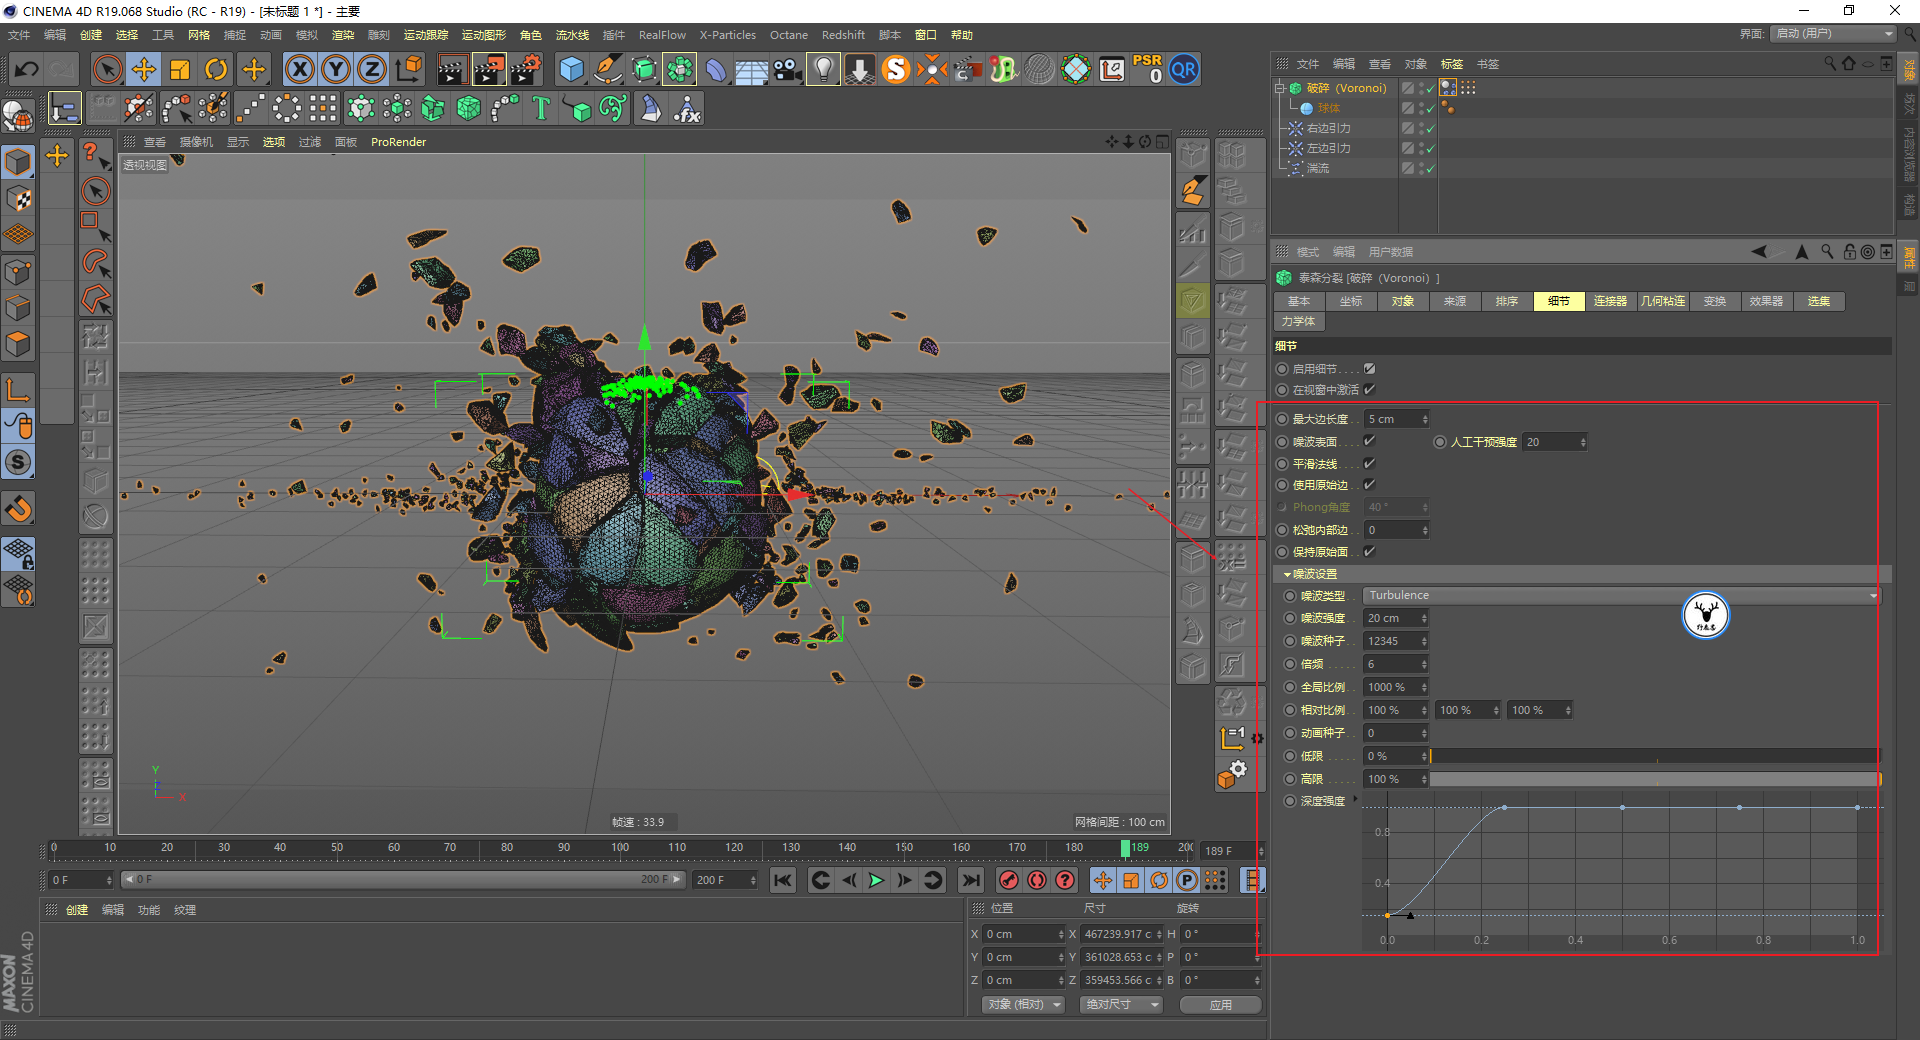Click Render Active View clapperboard icon
1920x1040 pixels.
452,69
